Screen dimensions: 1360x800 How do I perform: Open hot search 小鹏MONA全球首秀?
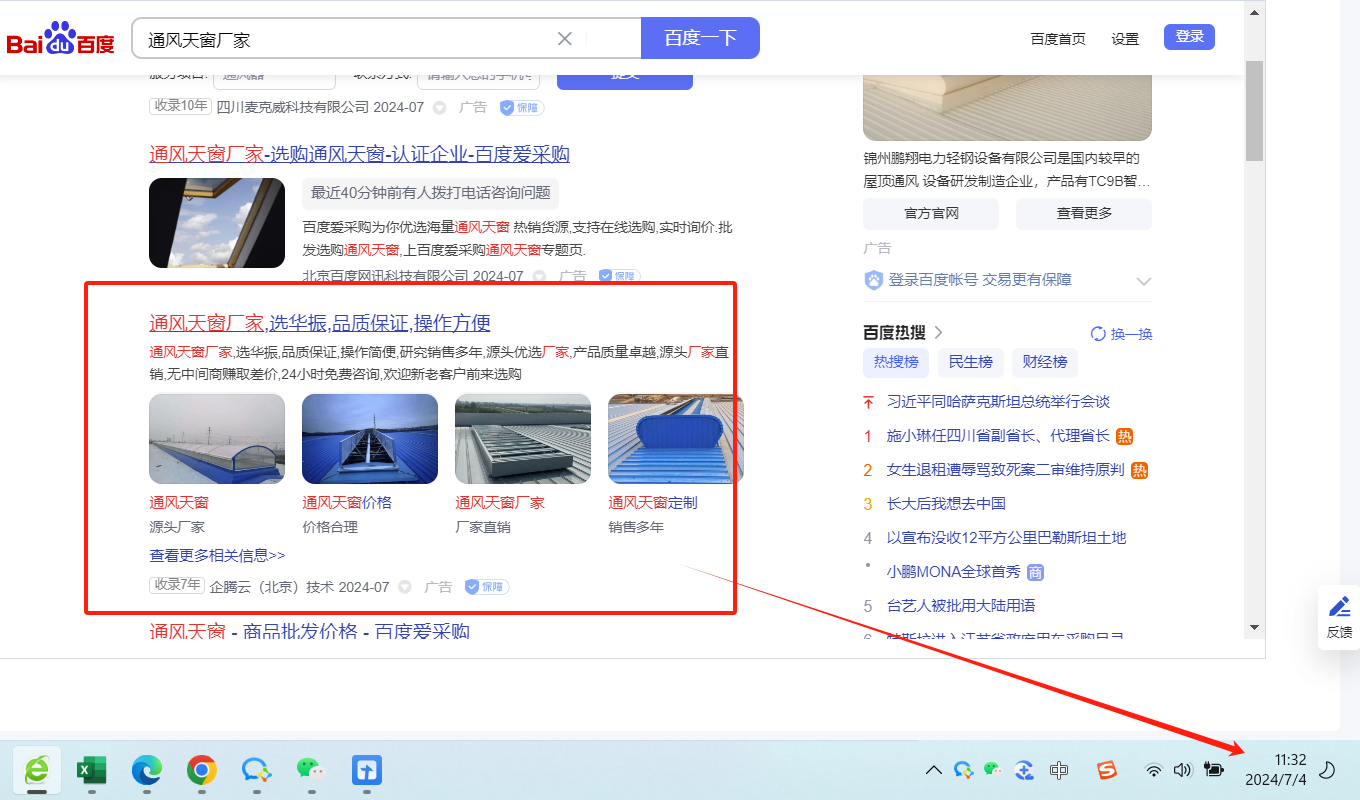(x=953, y=572)
